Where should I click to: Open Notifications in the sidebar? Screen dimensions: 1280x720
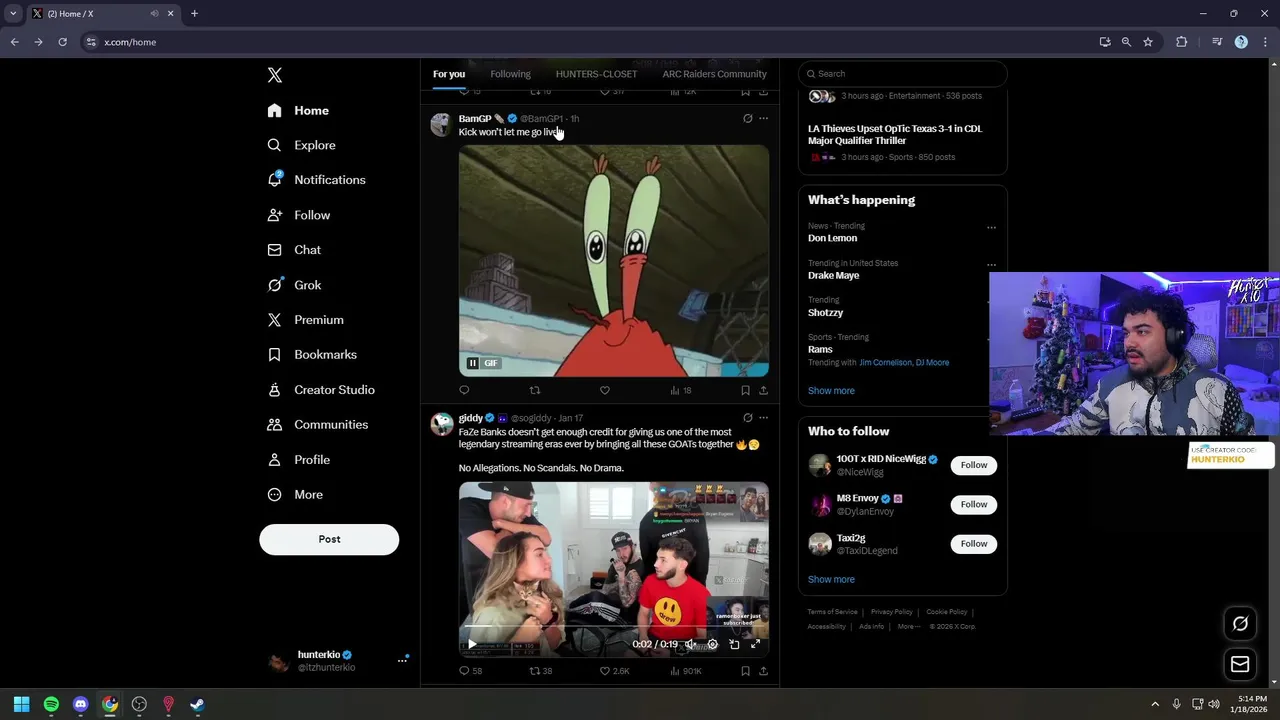316,180
